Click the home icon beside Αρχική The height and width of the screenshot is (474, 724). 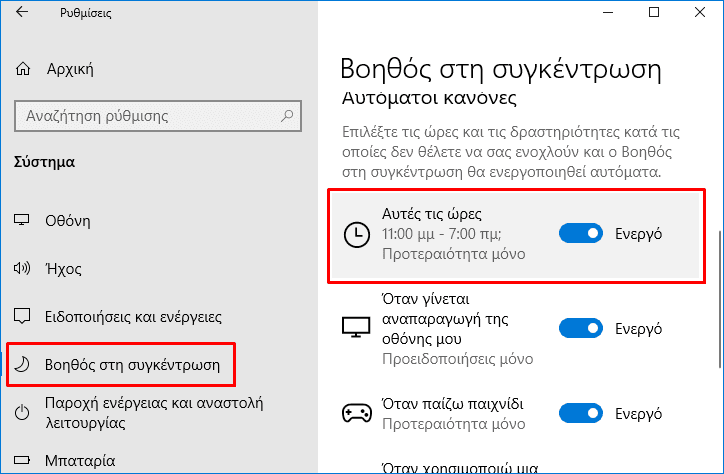(x=23, y=69)
